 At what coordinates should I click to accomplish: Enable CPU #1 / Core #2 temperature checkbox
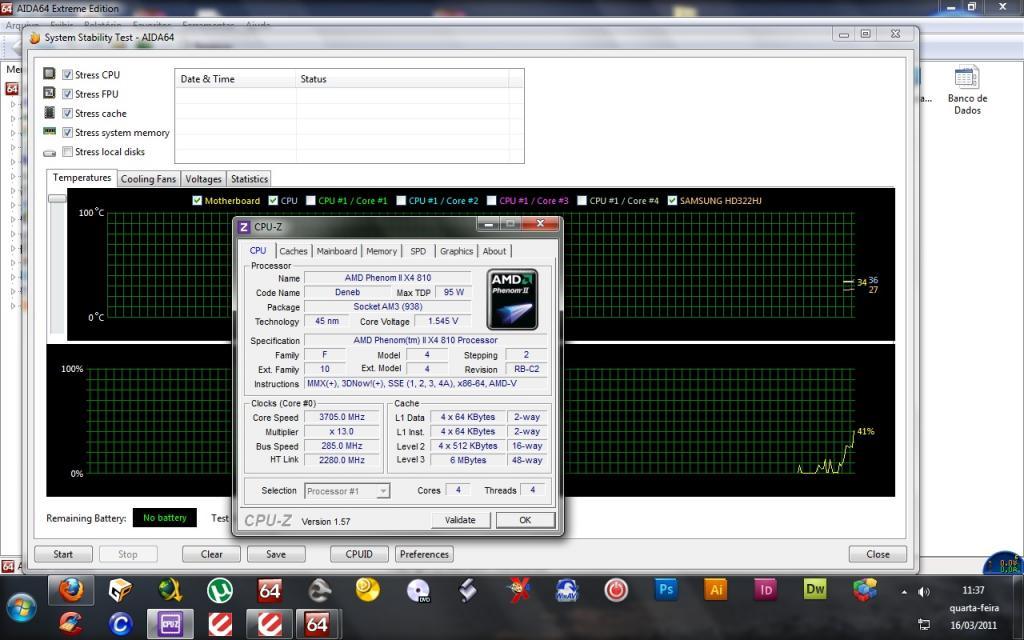tap(401, 200)
